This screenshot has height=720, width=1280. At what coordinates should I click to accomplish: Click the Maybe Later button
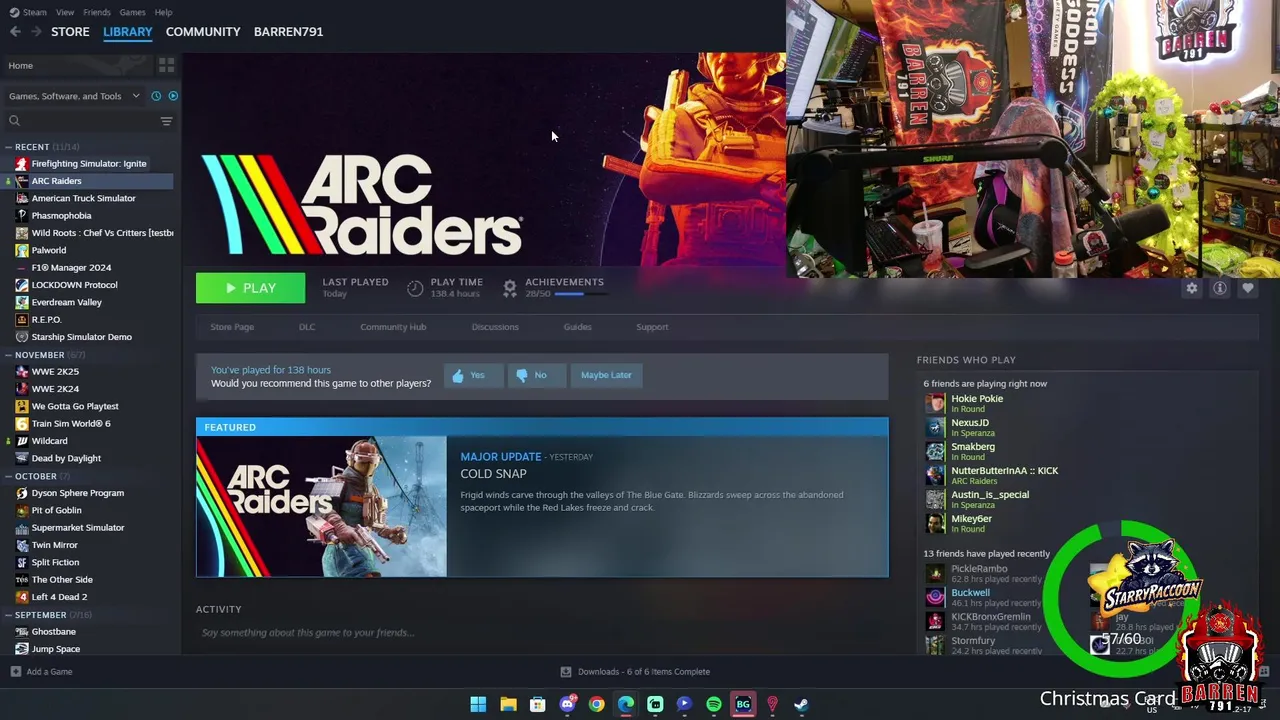pyautogui.click(x=606, y=375)
